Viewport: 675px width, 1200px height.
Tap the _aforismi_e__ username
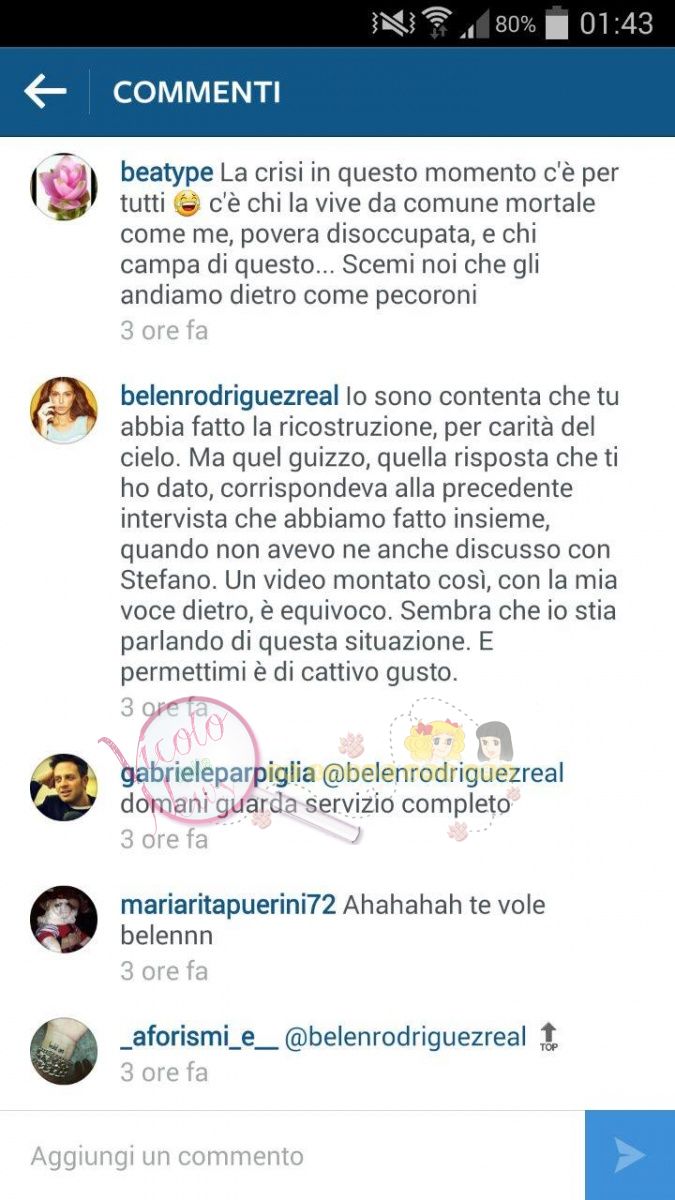click(199, 1037)
